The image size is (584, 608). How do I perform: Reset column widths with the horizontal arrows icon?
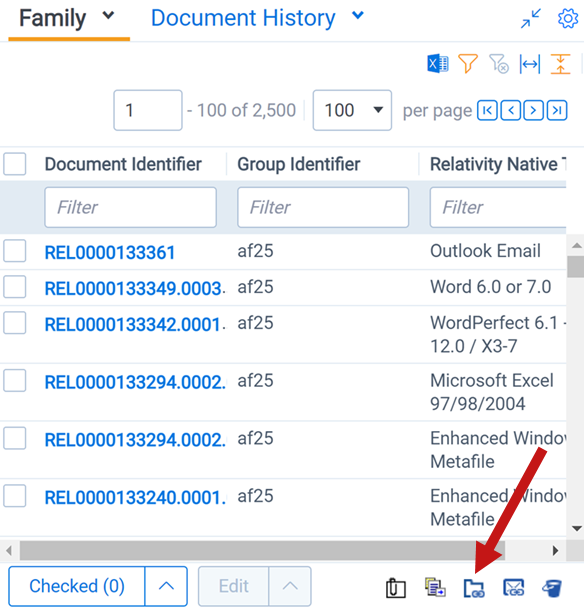click(x=530, y=64)
